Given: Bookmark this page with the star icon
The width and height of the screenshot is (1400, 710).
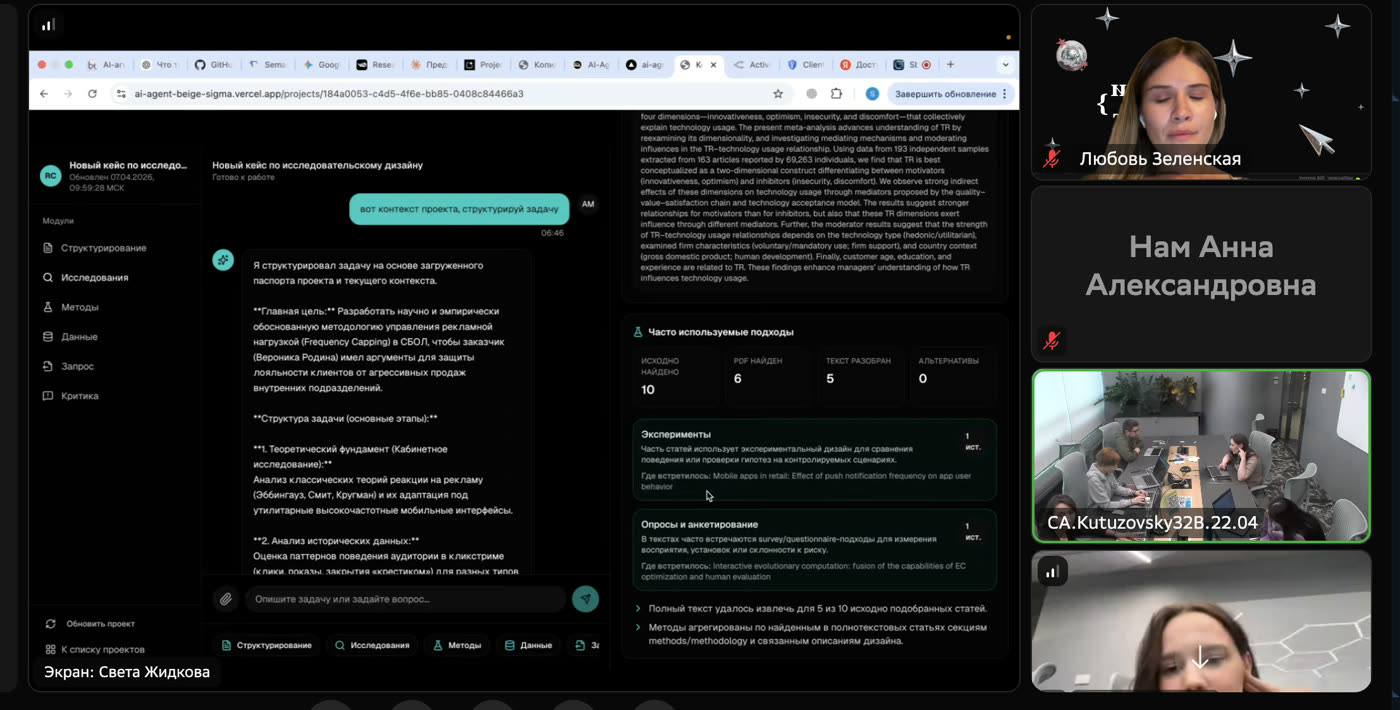Looking at the screenshot, I should [x=778, y=94].
